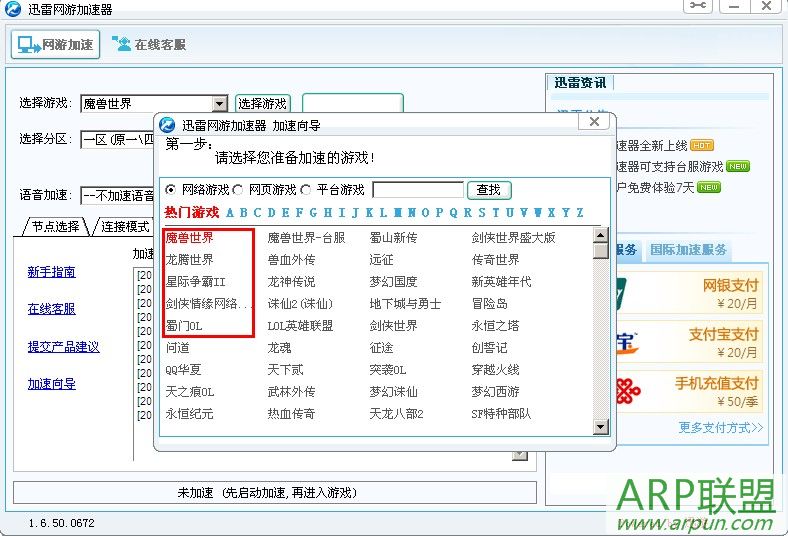Image resolution: width=788 pixels, height=536 pixels.
Task: Choose game 蜀门OL
Action: [184, 326]
